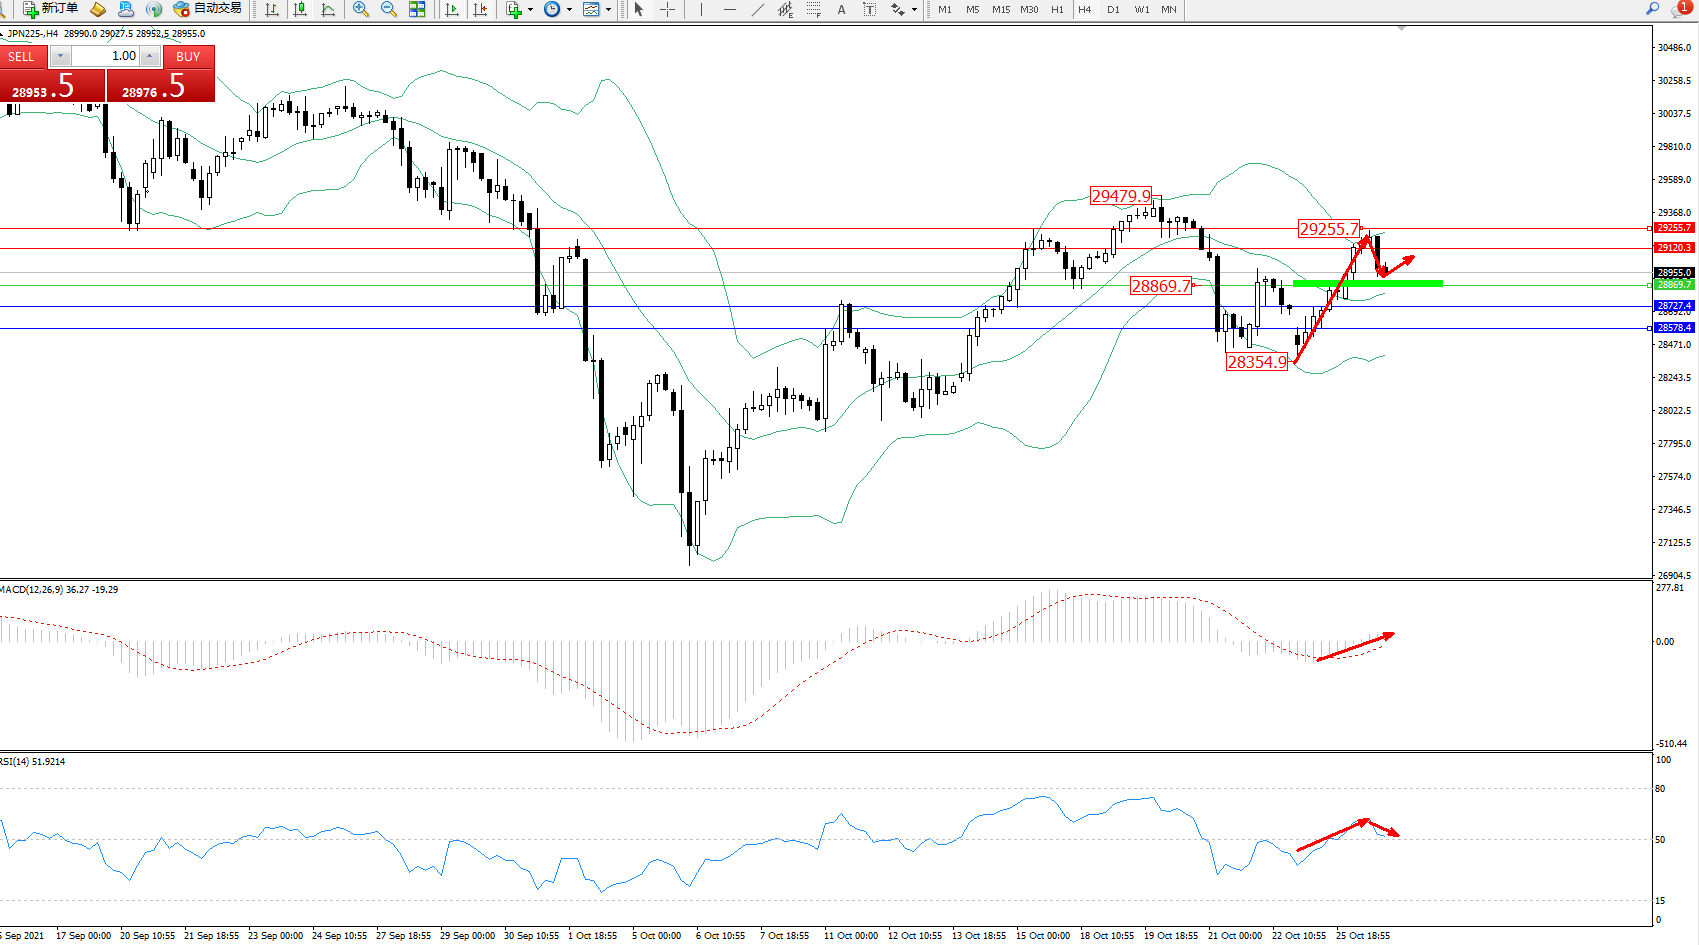Select the Fibonacci retracement tool
This screenshot has height=945, width=1699.
813,9
